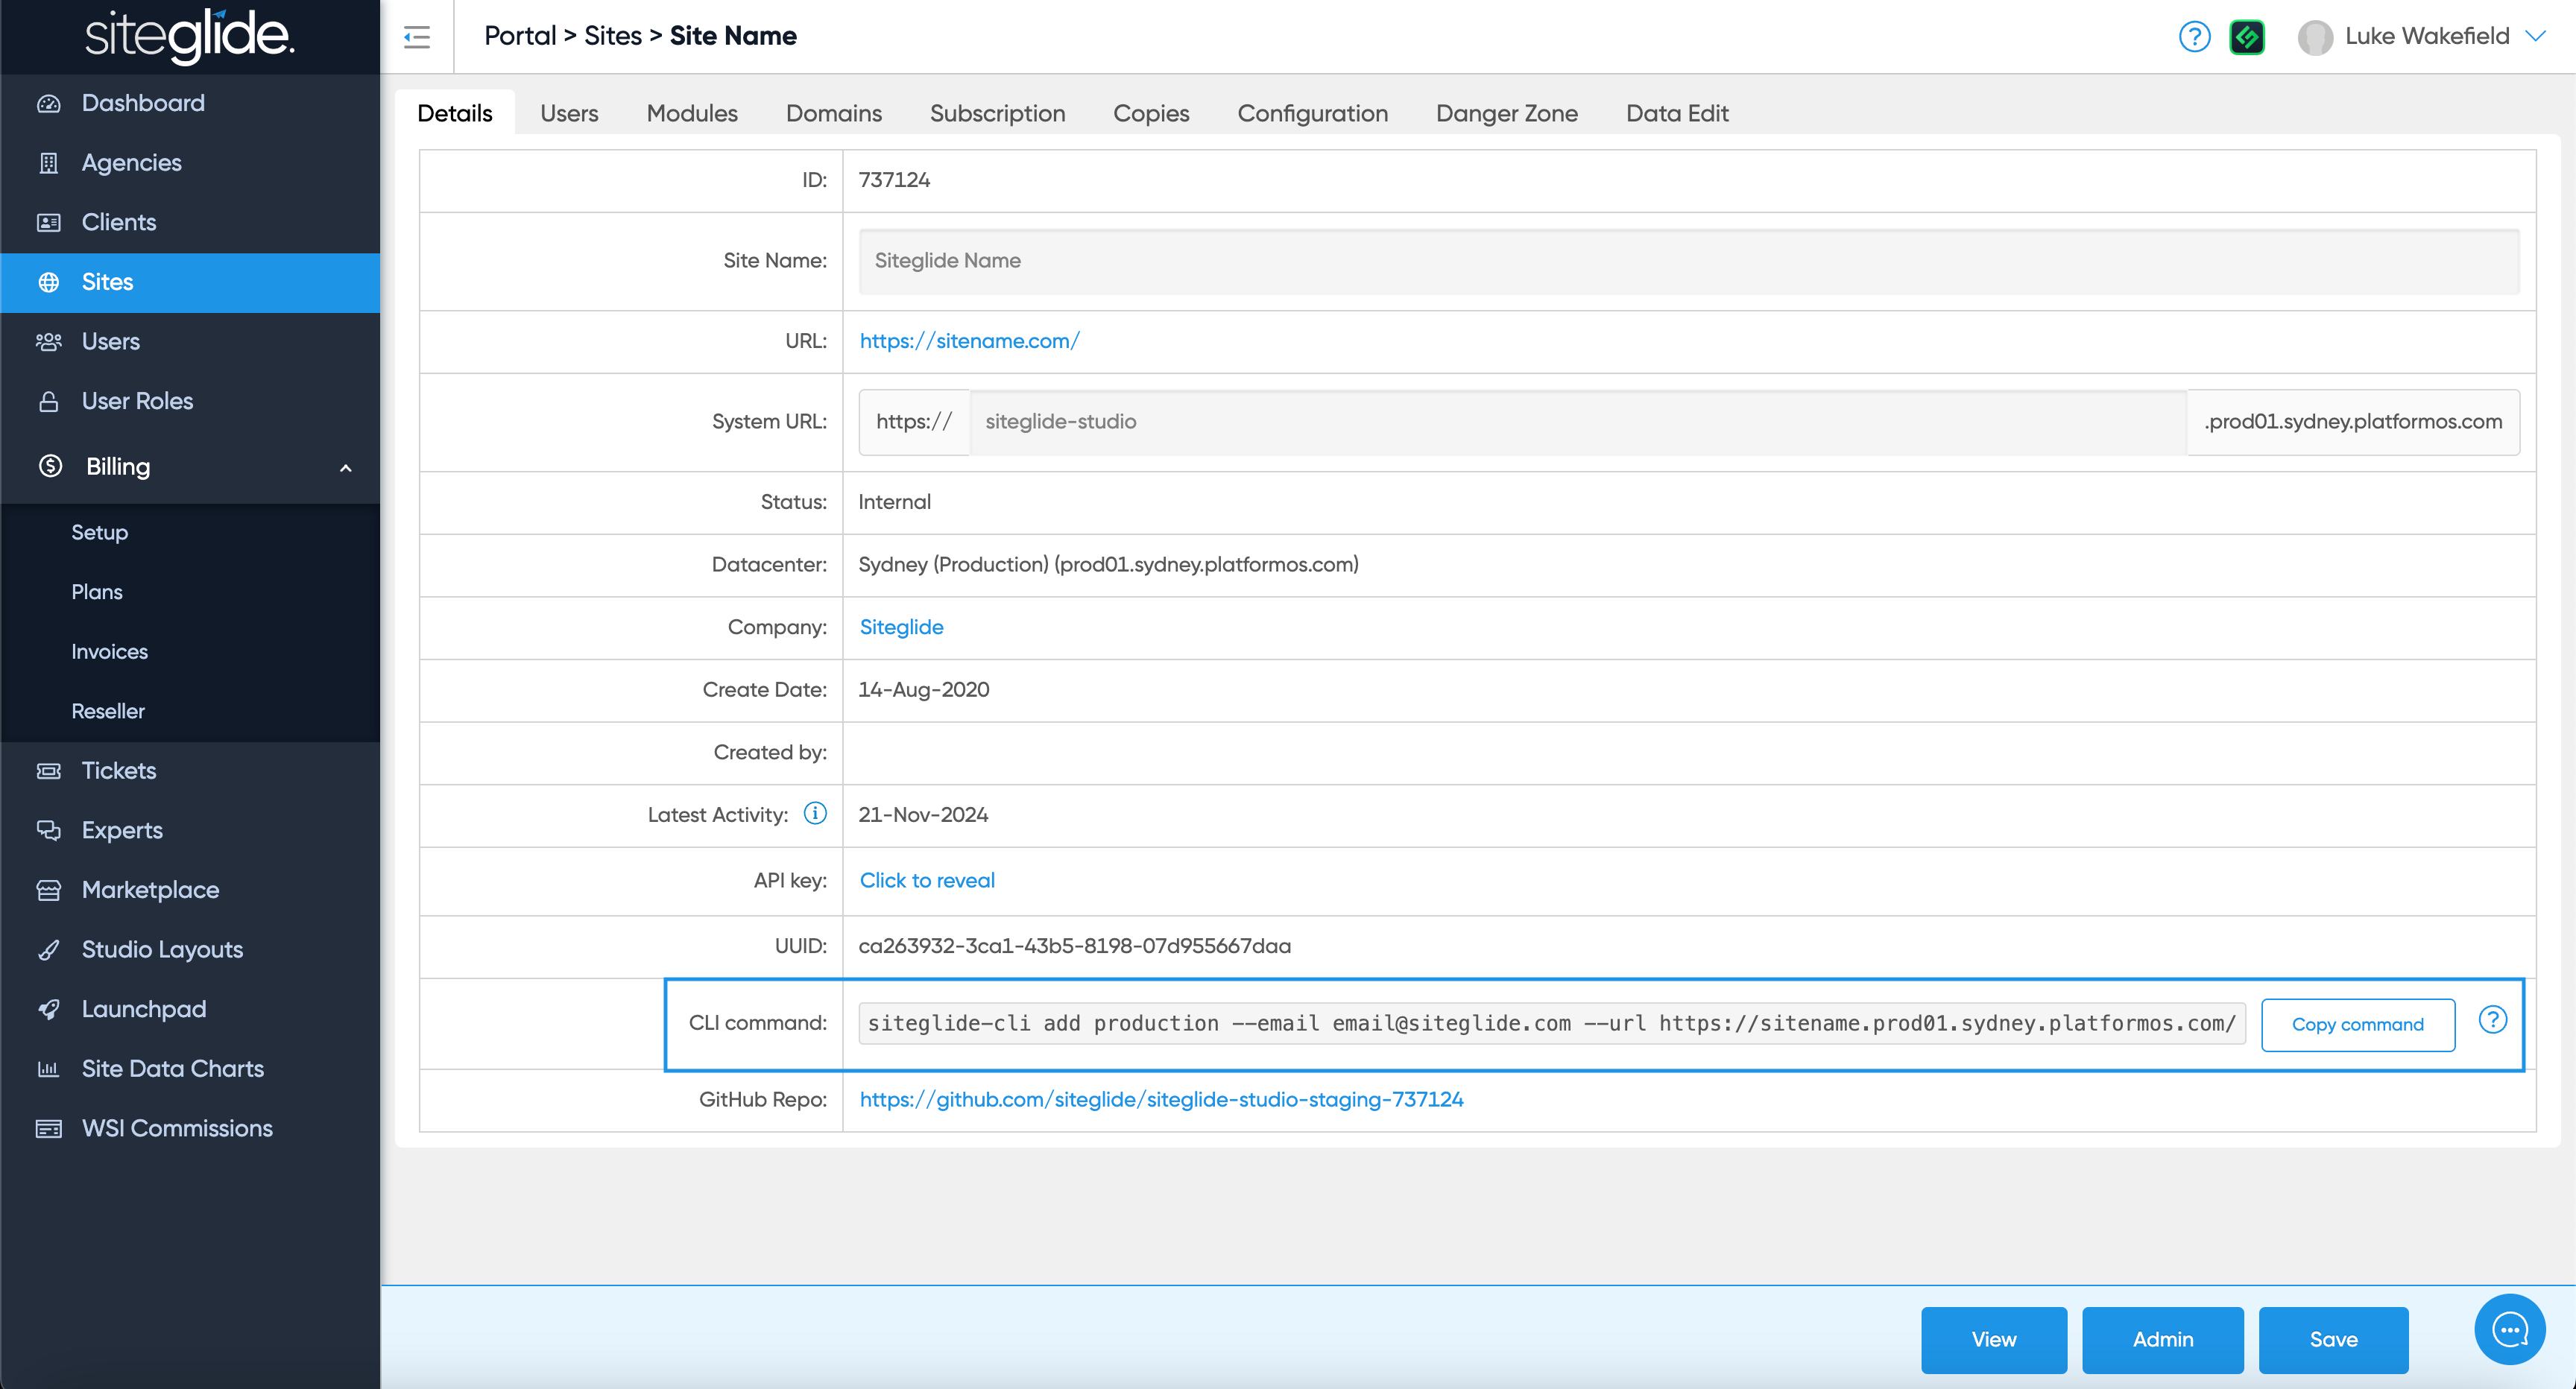Open Setup under Billing
2576x1389 pixels.
point(100,532)
